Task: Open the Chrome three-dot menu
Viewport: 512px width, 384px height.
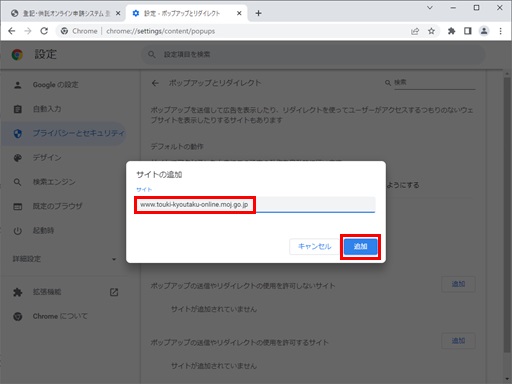Action: click(500, 31)
